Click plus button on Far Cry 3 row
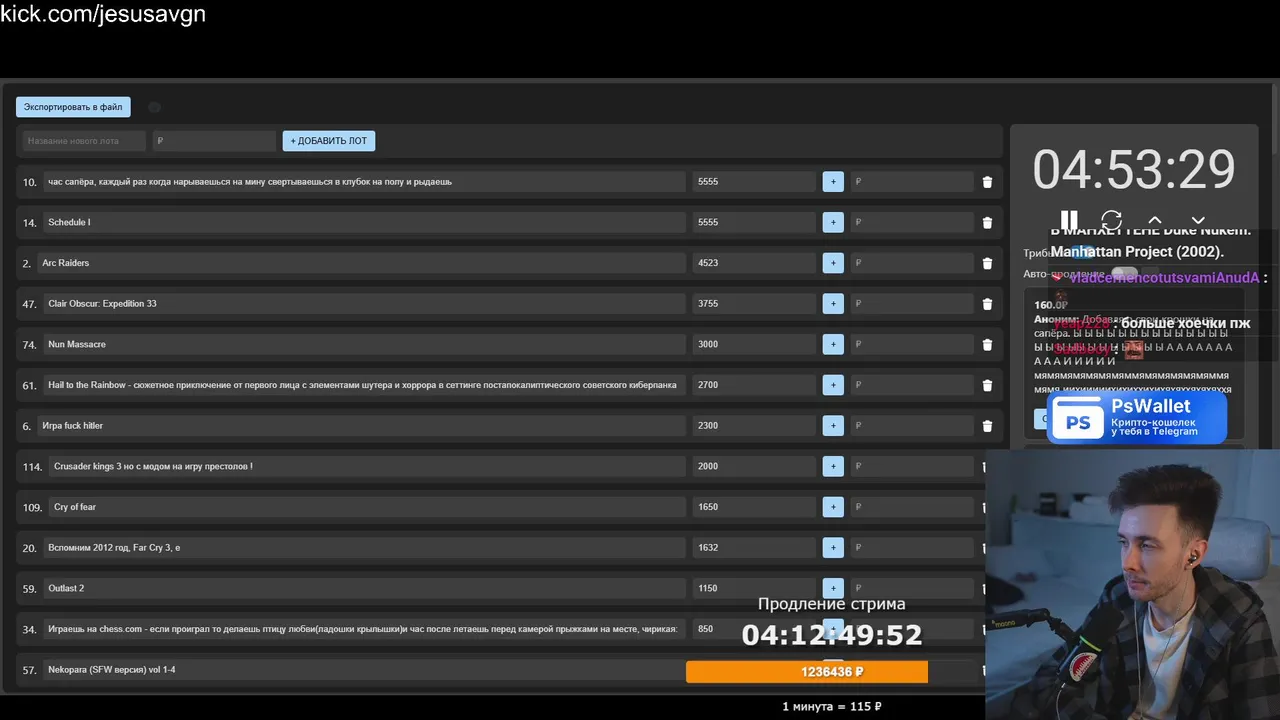Image resolution: width=1280 pixels, height=720 pixels. (833, 548)
